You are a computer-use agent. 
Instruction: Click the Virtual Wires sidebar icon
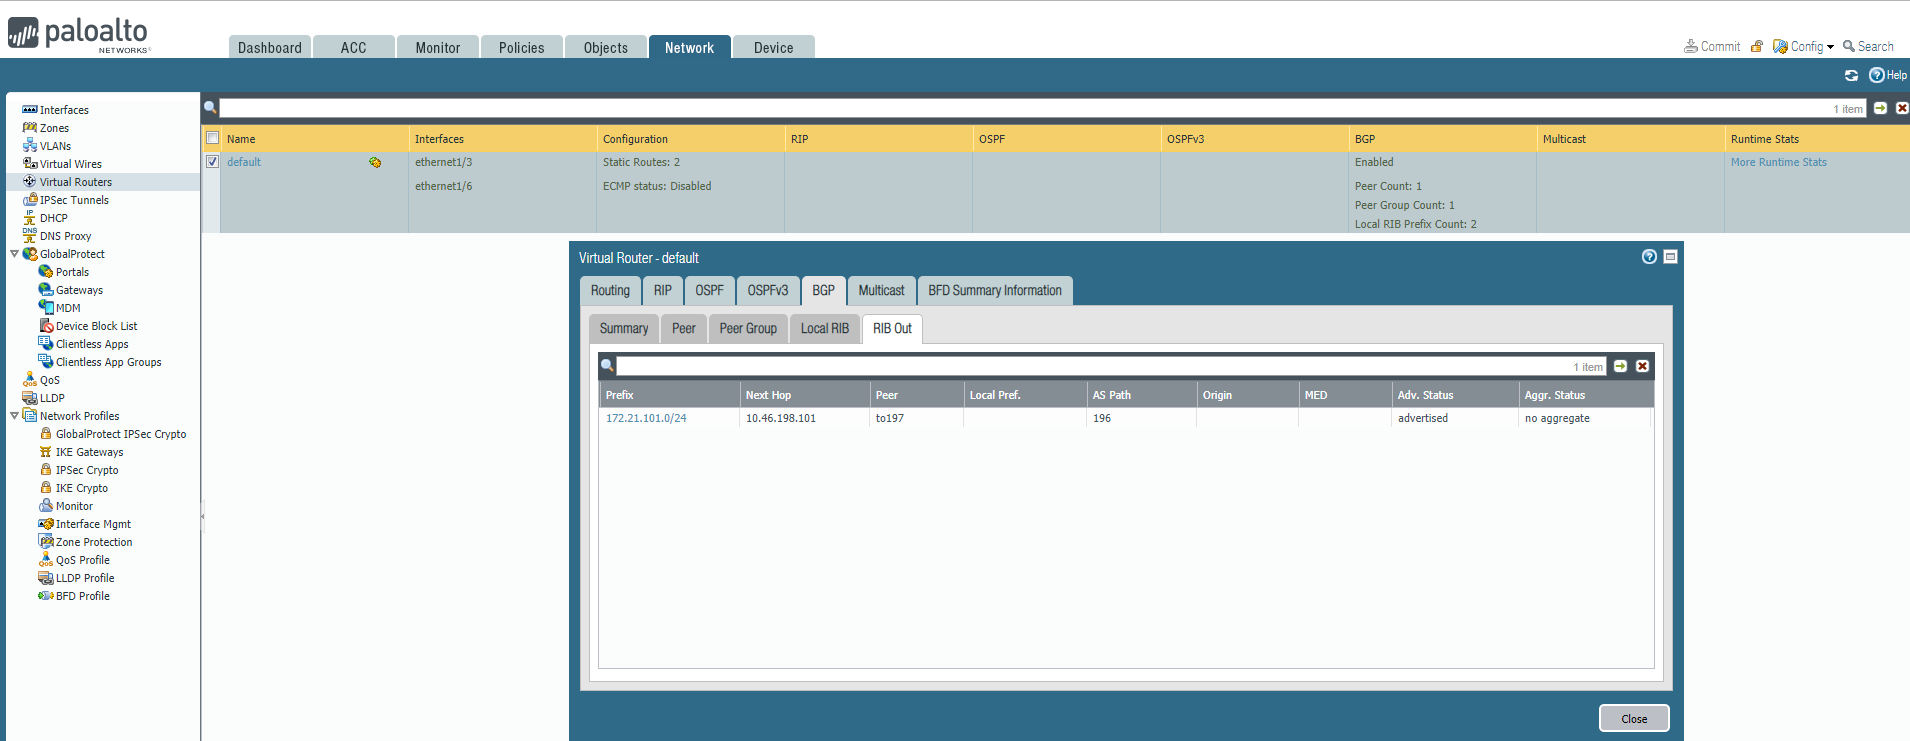click(30, 164)
